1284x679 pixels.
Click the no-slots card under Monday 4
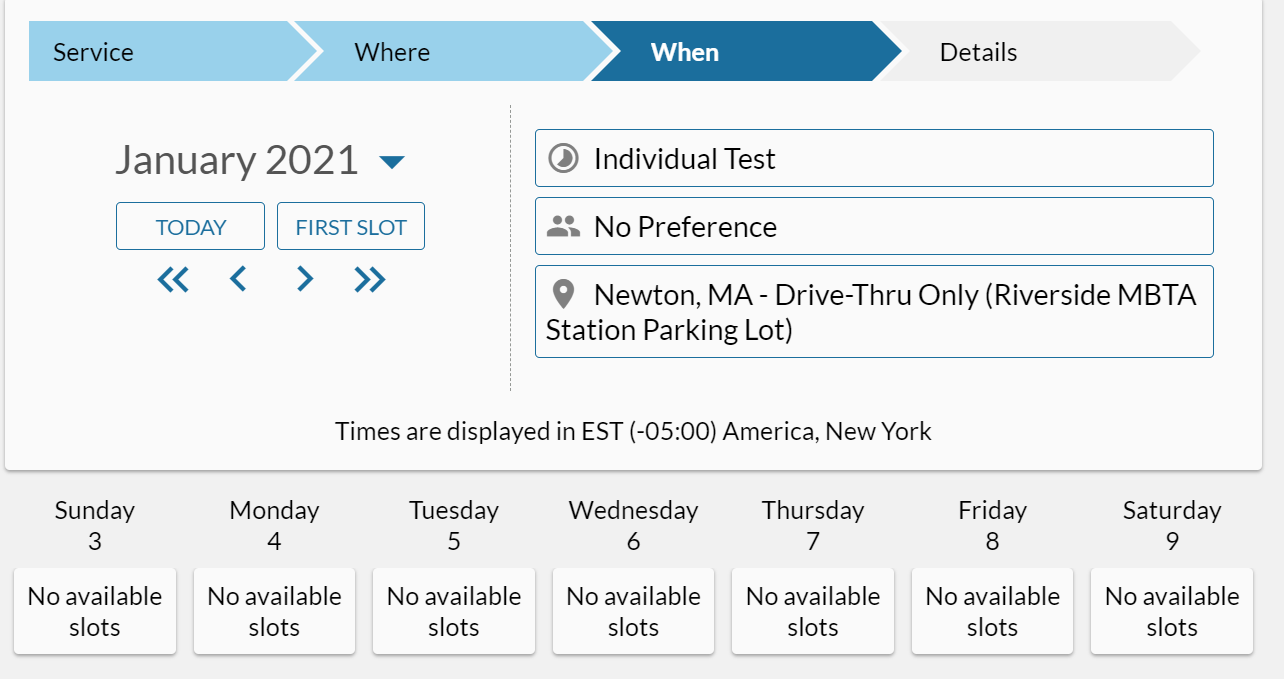[x=274, y=612]
